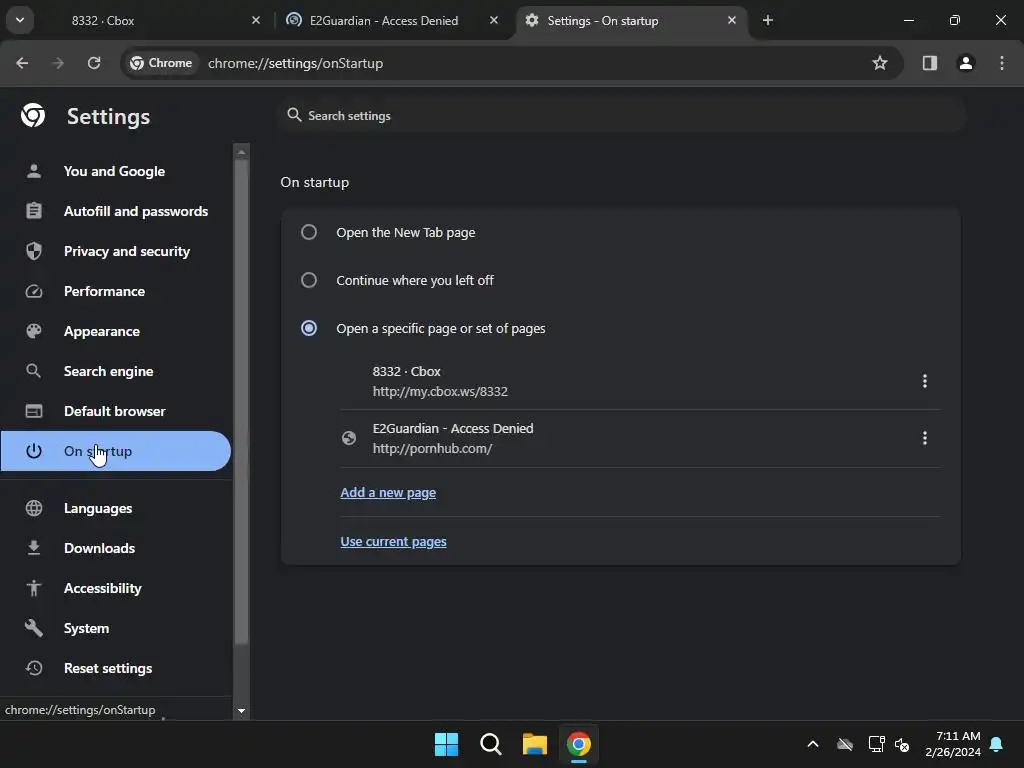The width and height of the screenshot is (1024, 768).
Task: Open more actions for 8332 · Cbox page
Action: [924, 381]
